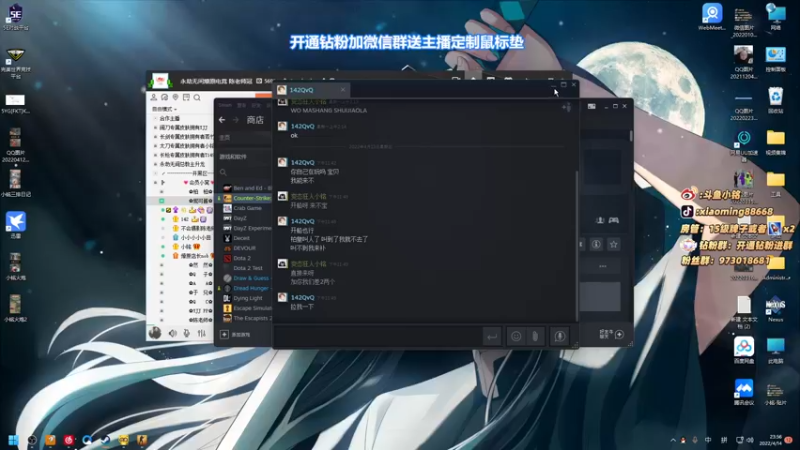Open Nexus desktop shortcut

(776, 309)
